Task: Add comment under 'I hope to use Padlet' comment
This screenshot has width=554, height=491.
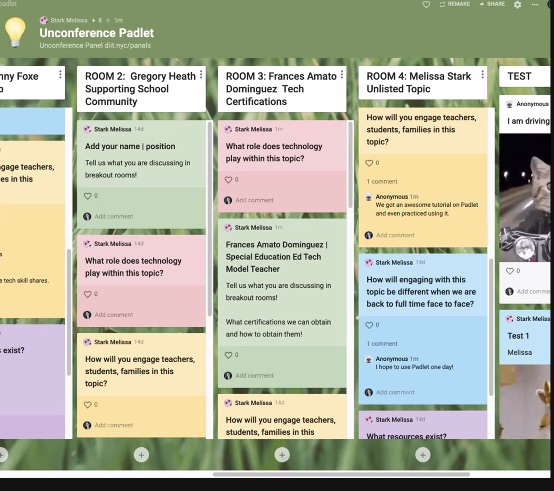Action: pyautogui.click(x=395, y=392)
